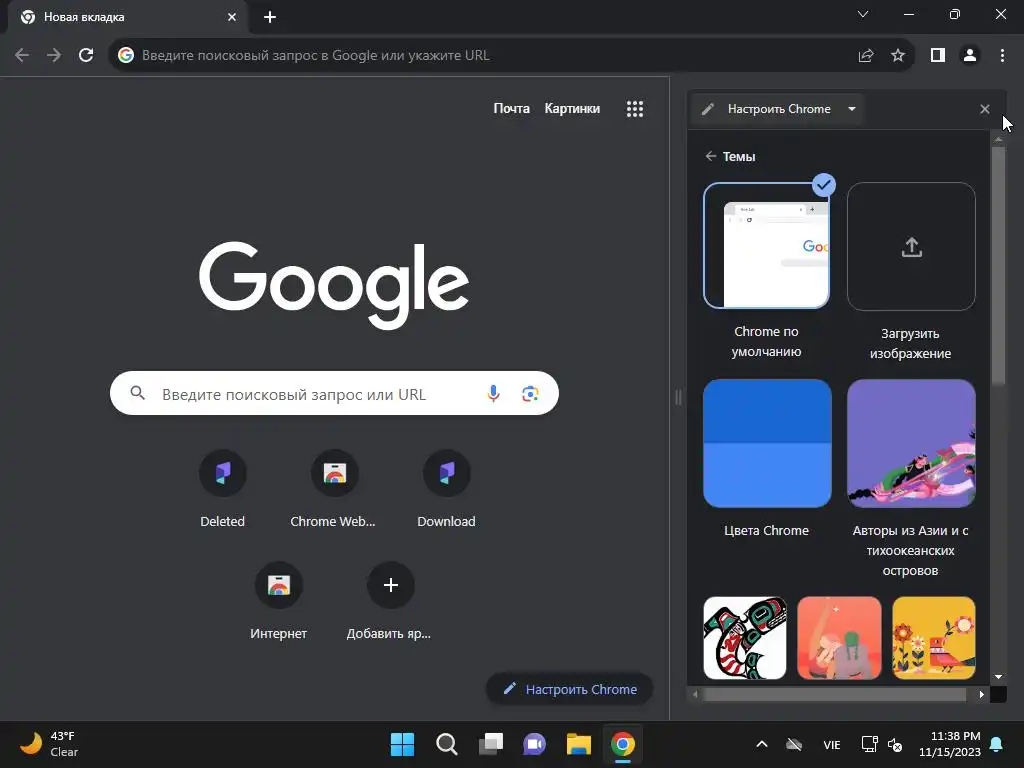Open the weather widget 43°F Clear
This screenshot has width=1024, height=768.
click(49, 744)
